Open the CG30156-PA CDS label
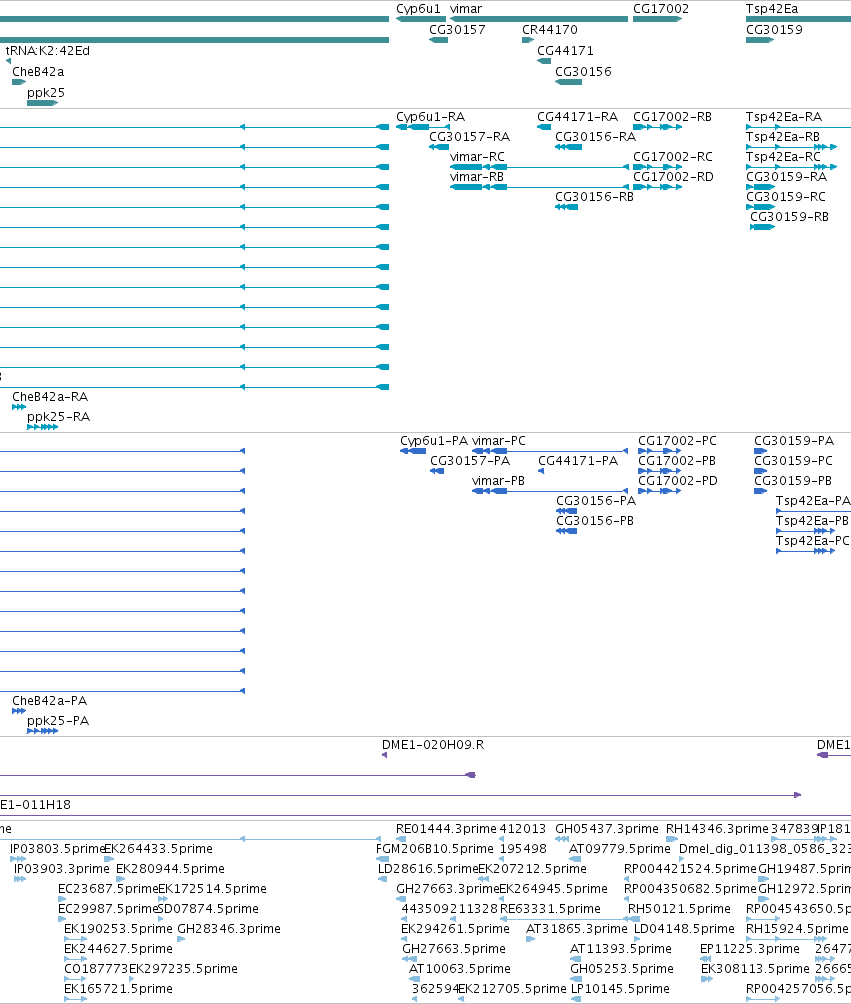 point(596,501)
